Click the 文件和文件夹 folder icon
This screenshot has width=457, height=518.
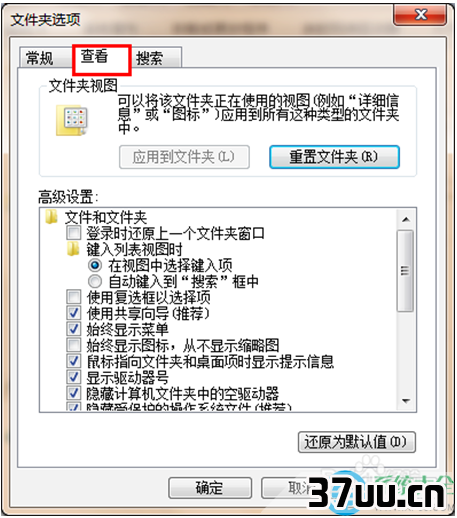coord(52,217)
